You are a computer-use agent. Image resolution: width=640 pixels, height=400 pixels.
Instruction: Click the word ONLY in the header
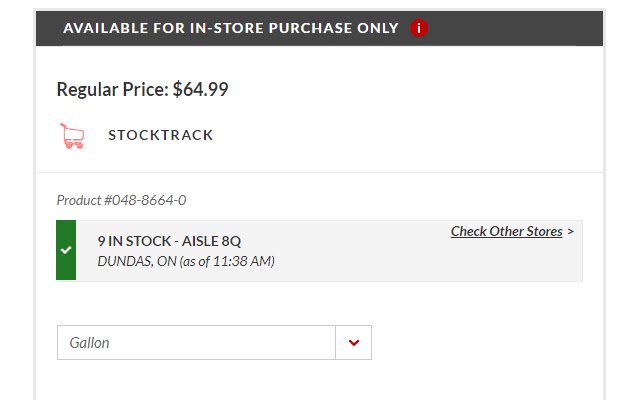[378, 28]
